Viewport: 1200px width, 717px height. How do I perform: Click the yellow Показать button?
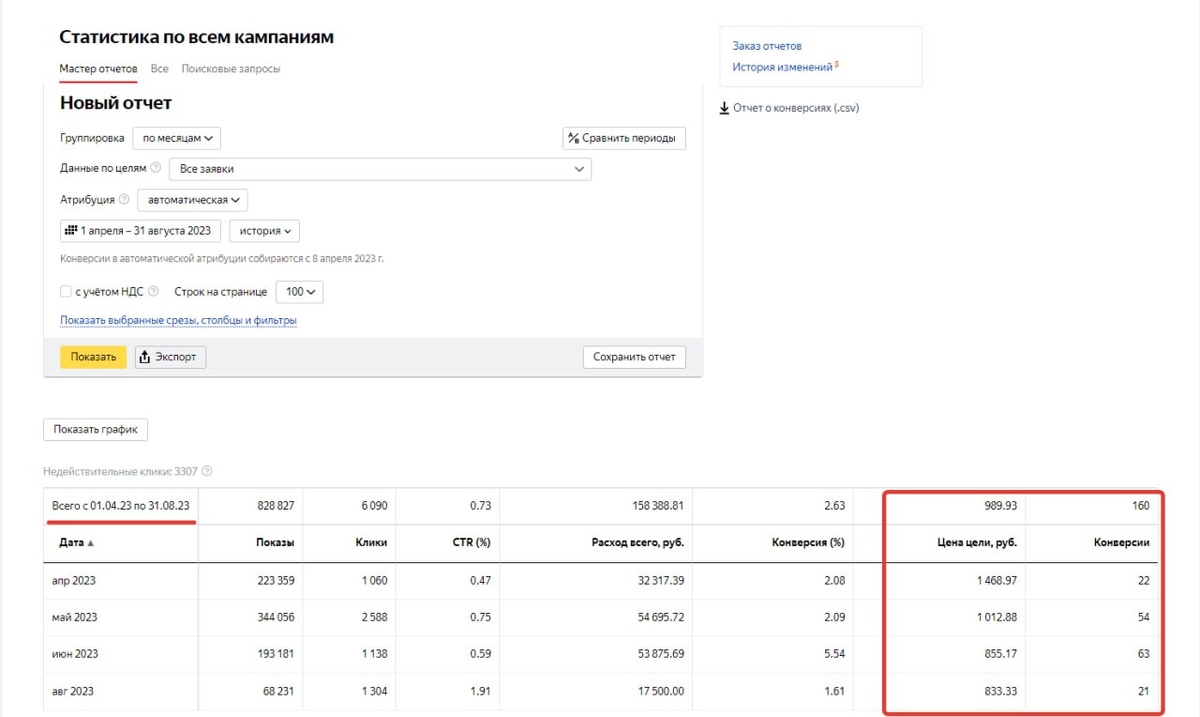[x=94, y=357]
